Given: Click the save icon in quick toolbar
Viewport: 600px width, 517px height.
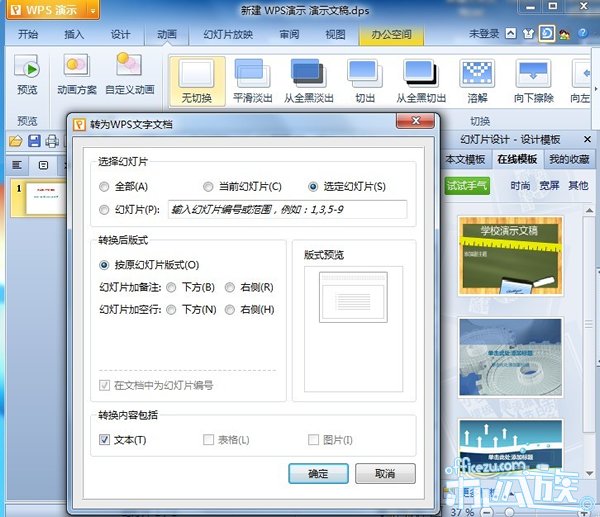Looking at the screenshot, I should click(x=35, y=141).
